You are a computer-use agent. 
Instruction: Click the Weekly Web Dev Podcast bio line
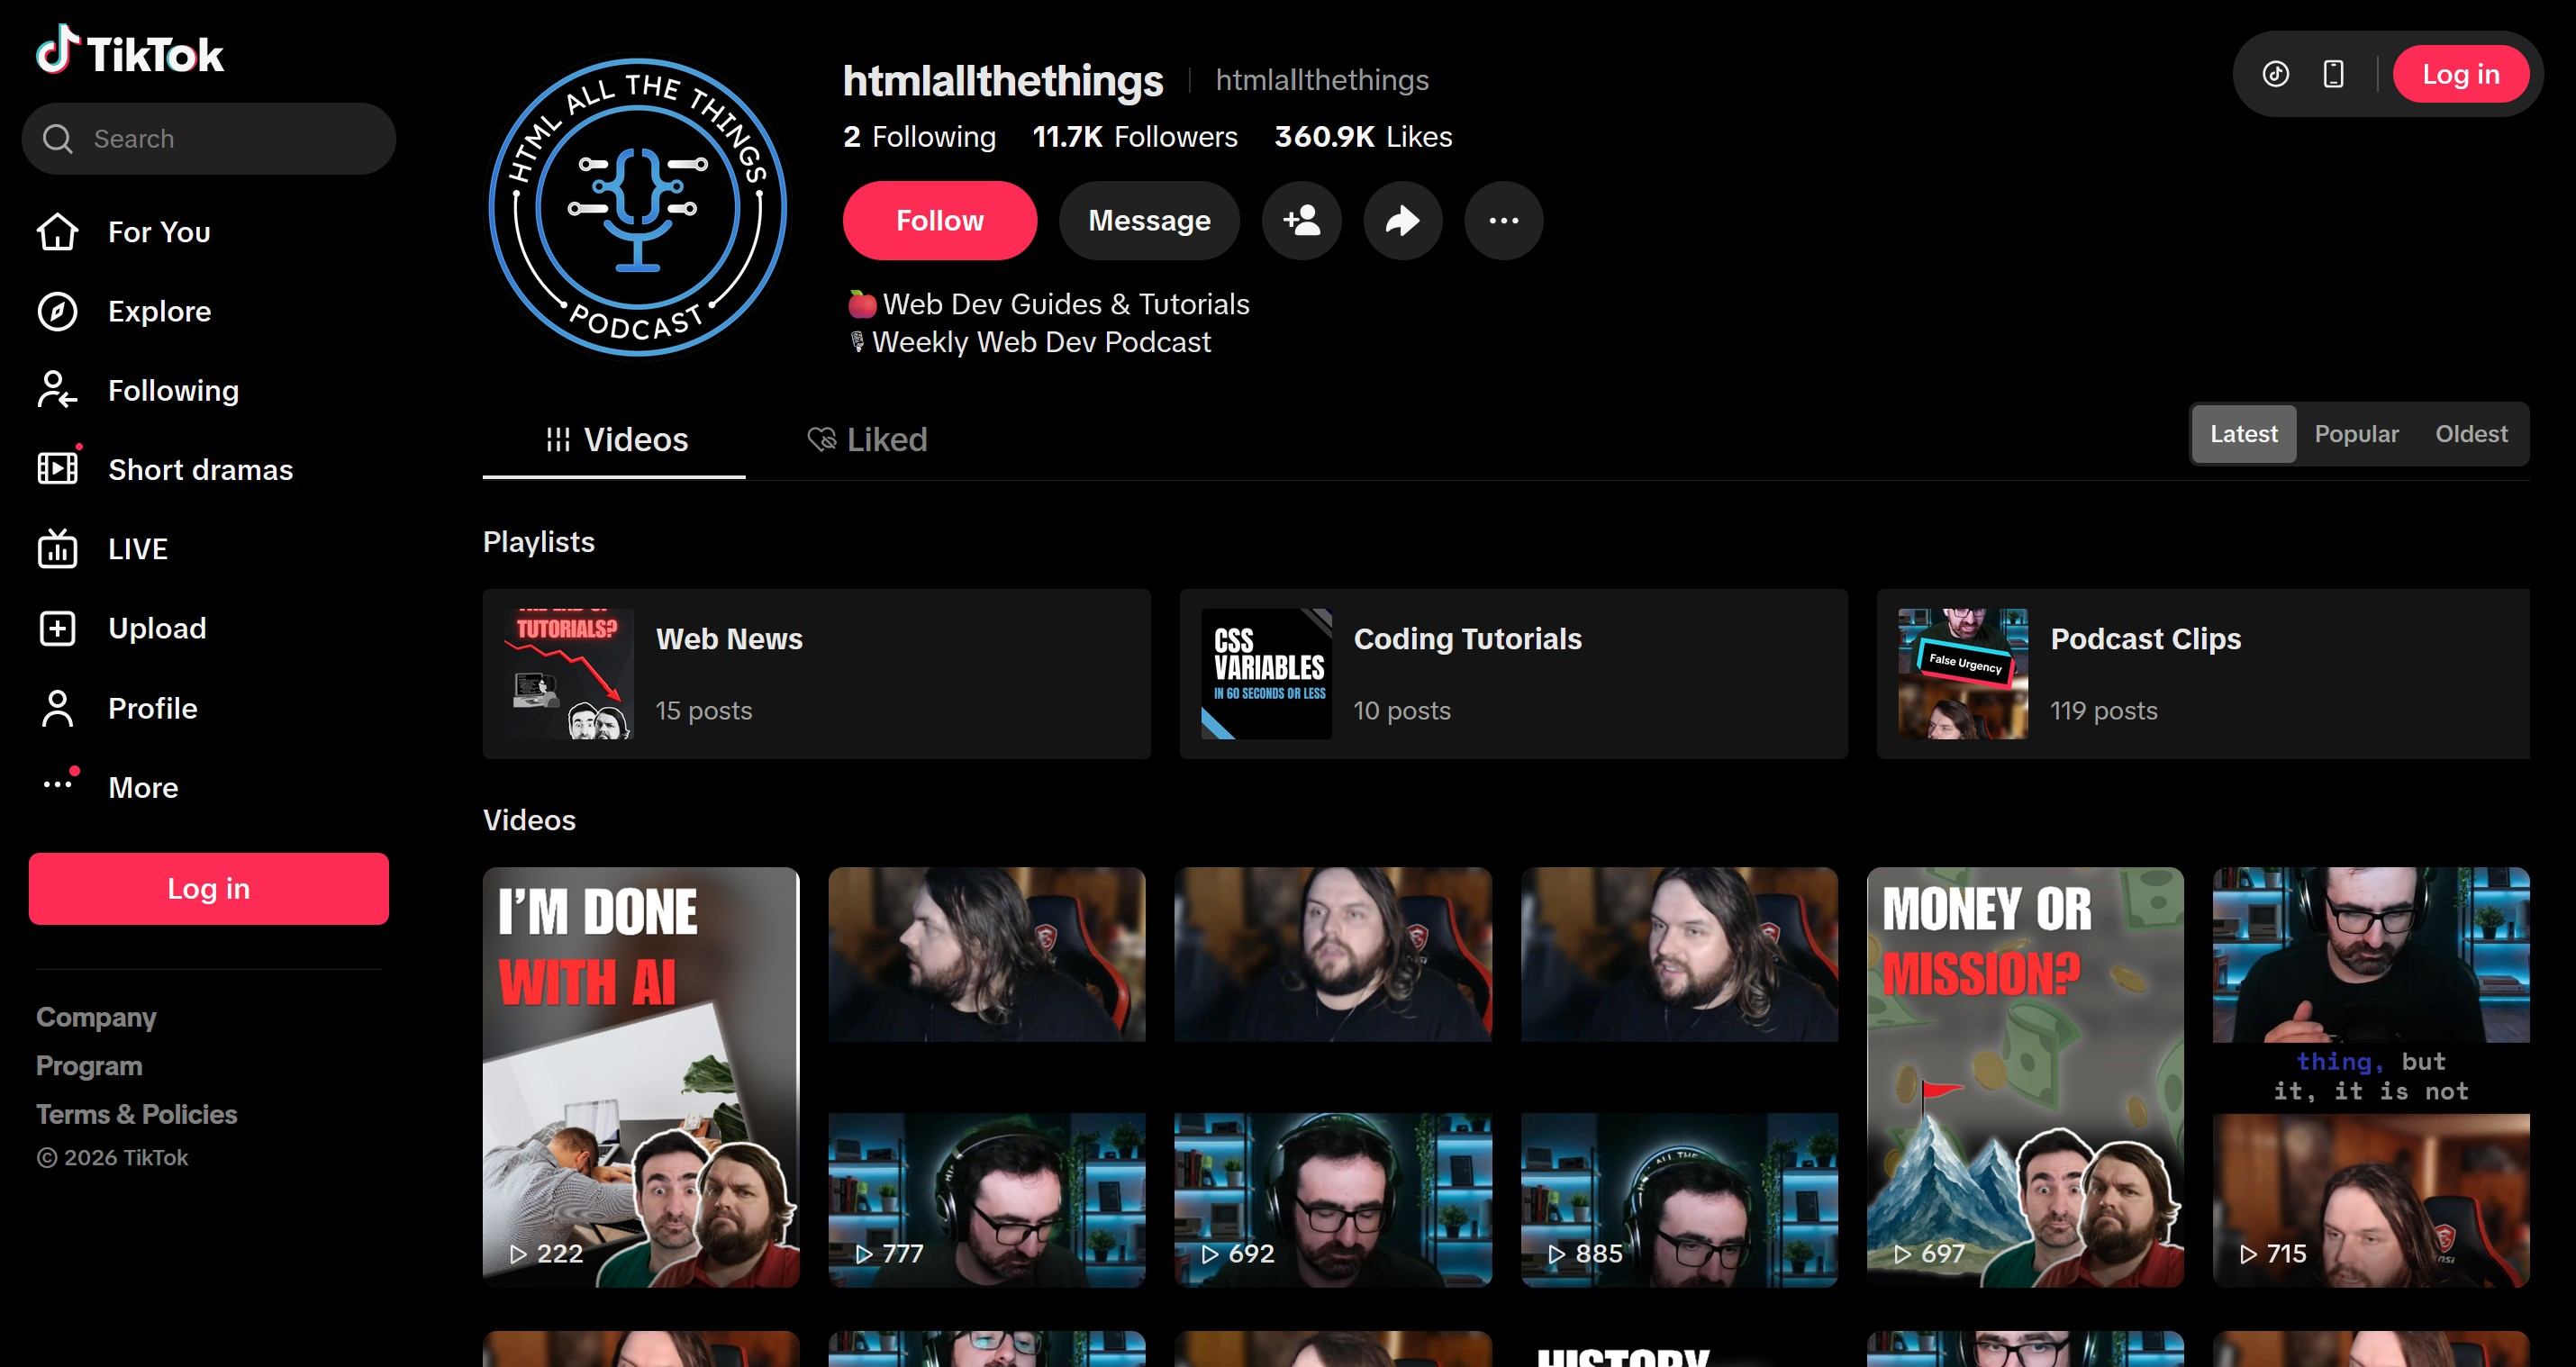(1030, 342)
